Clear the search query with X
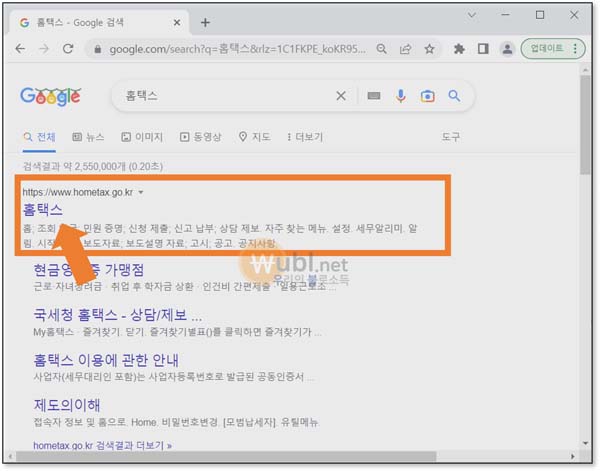 coord(341,96)
